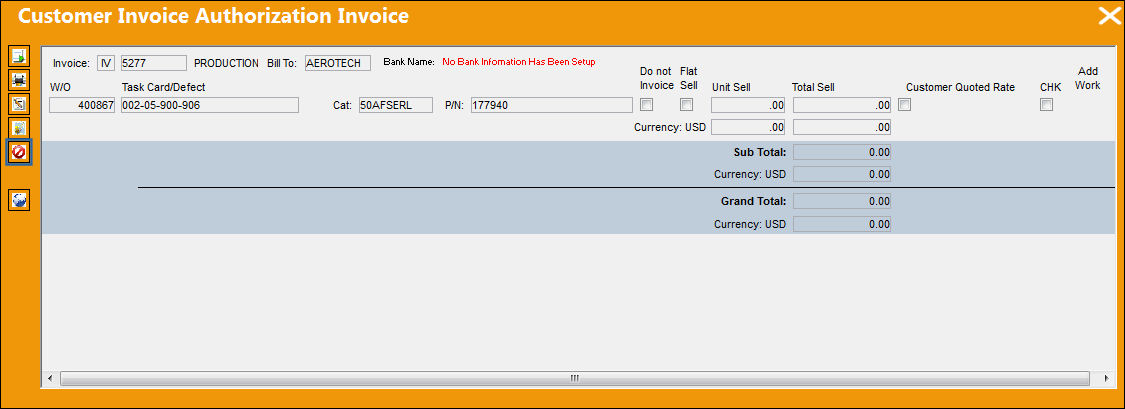1125x409 pixels.
Task: Click the PRODUCTION label text
Action: coord(226,63)
